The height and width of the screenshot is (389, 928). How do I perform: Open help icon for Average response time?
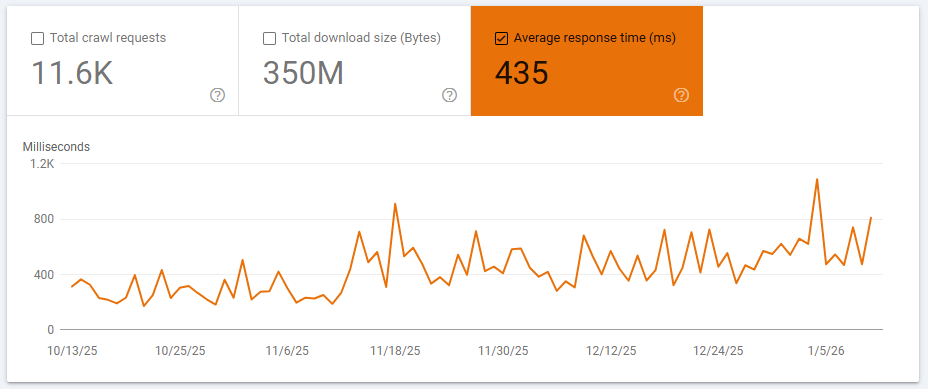[x=681, y=95]
